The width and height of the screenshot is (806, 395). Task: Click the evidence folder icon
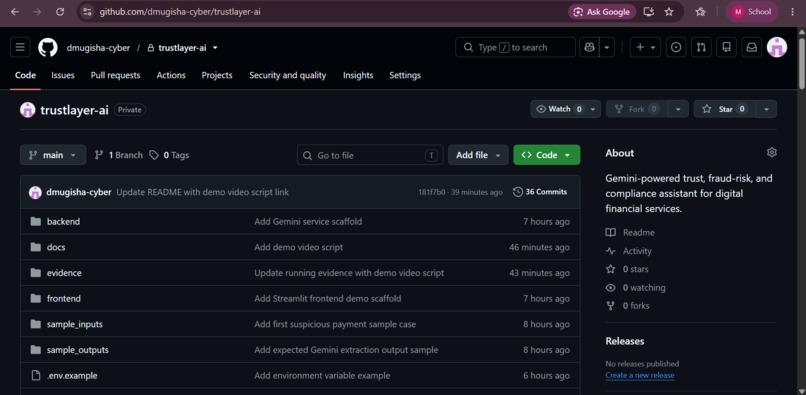(35, 273)
